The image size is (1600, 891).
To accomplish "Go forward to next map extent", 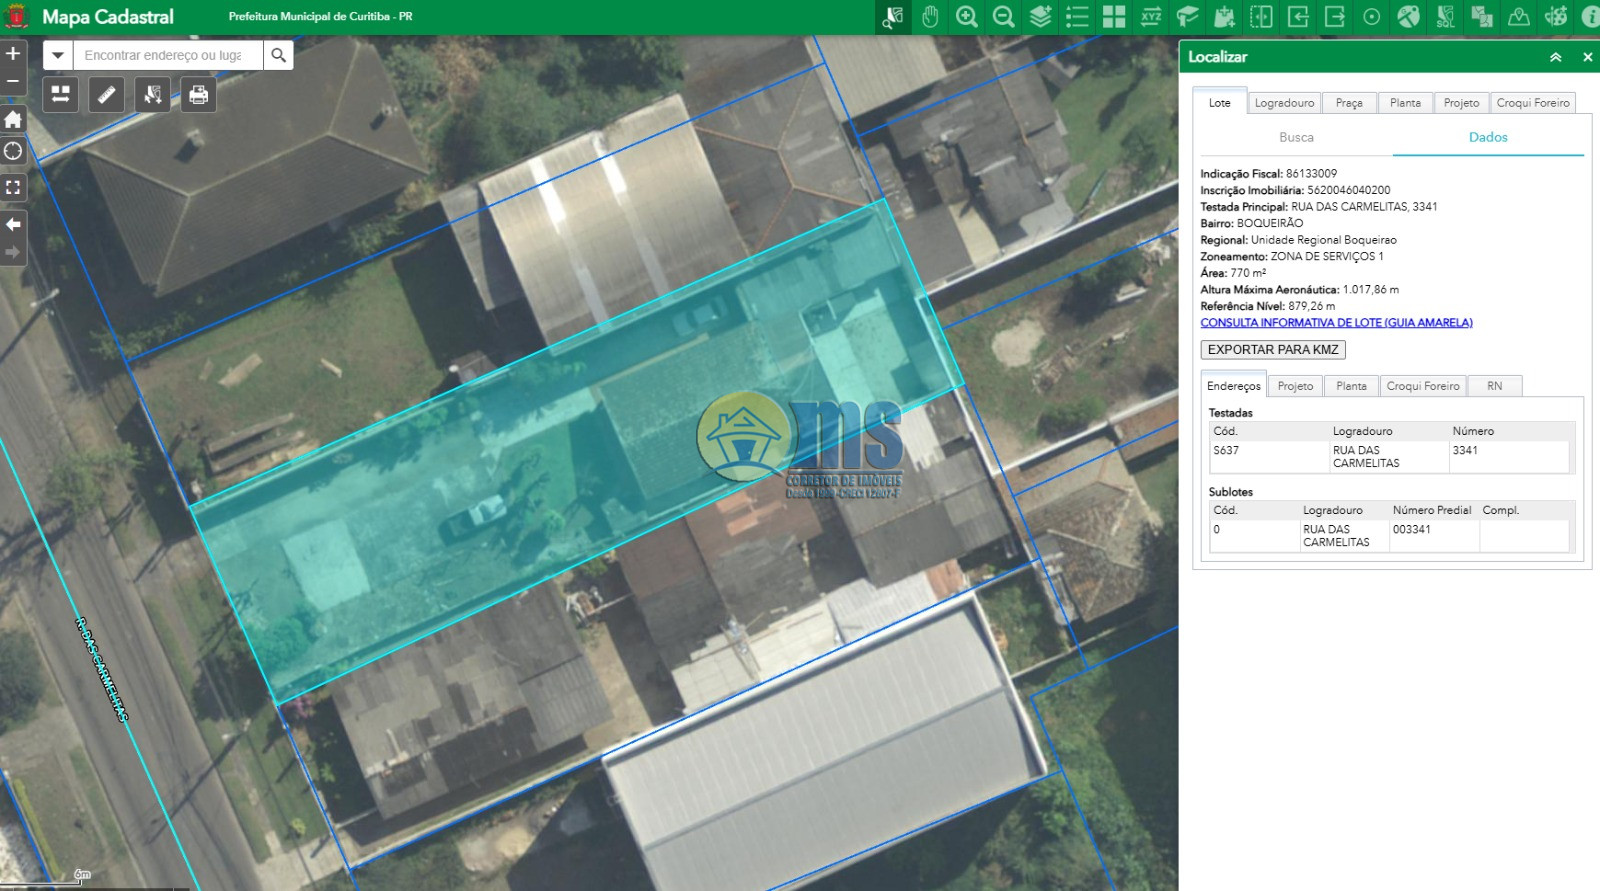I will coord(13,252).
